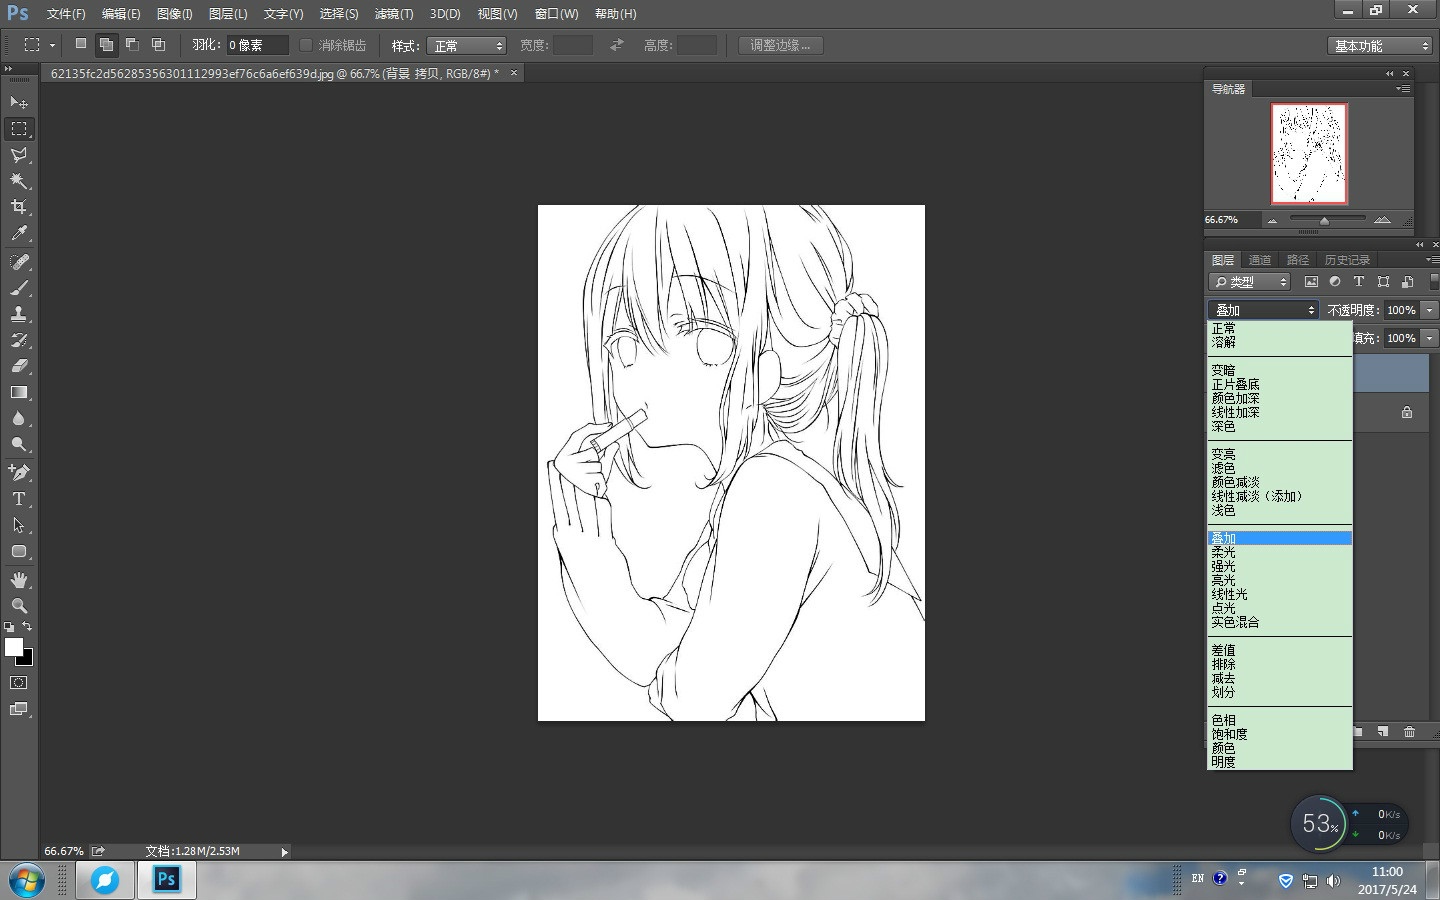Click Navigator zoom out small mountains button
Image resolution: width=1440 pixels, height=900 pixels.
coord(1272,220)
